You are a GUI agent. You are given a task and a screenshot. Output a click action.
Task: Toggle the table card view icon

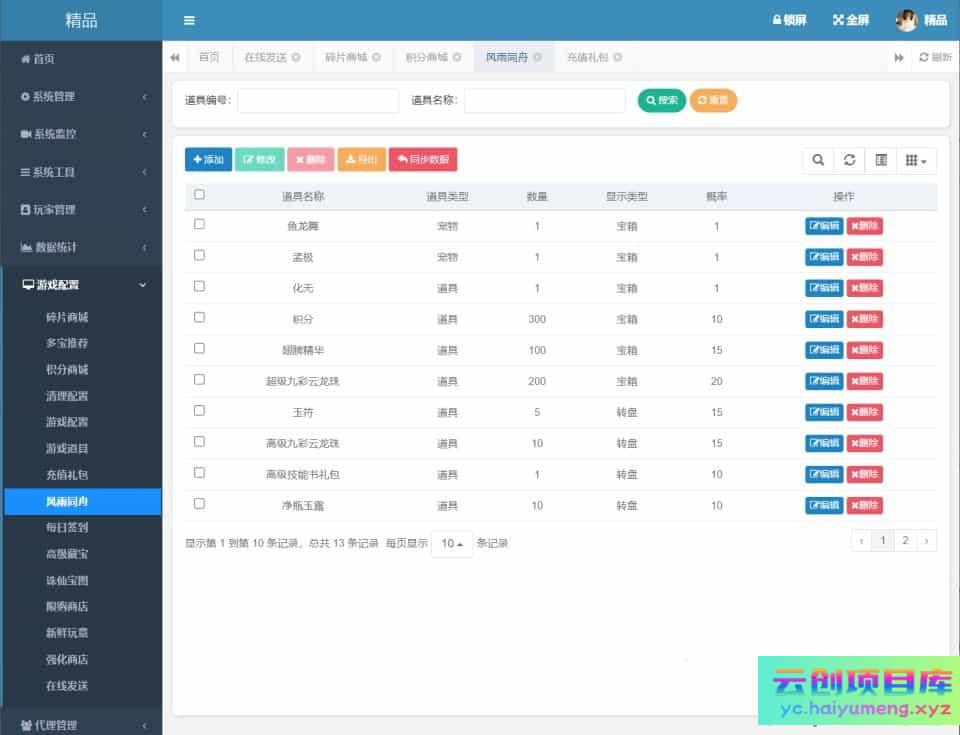coord(881,160)
